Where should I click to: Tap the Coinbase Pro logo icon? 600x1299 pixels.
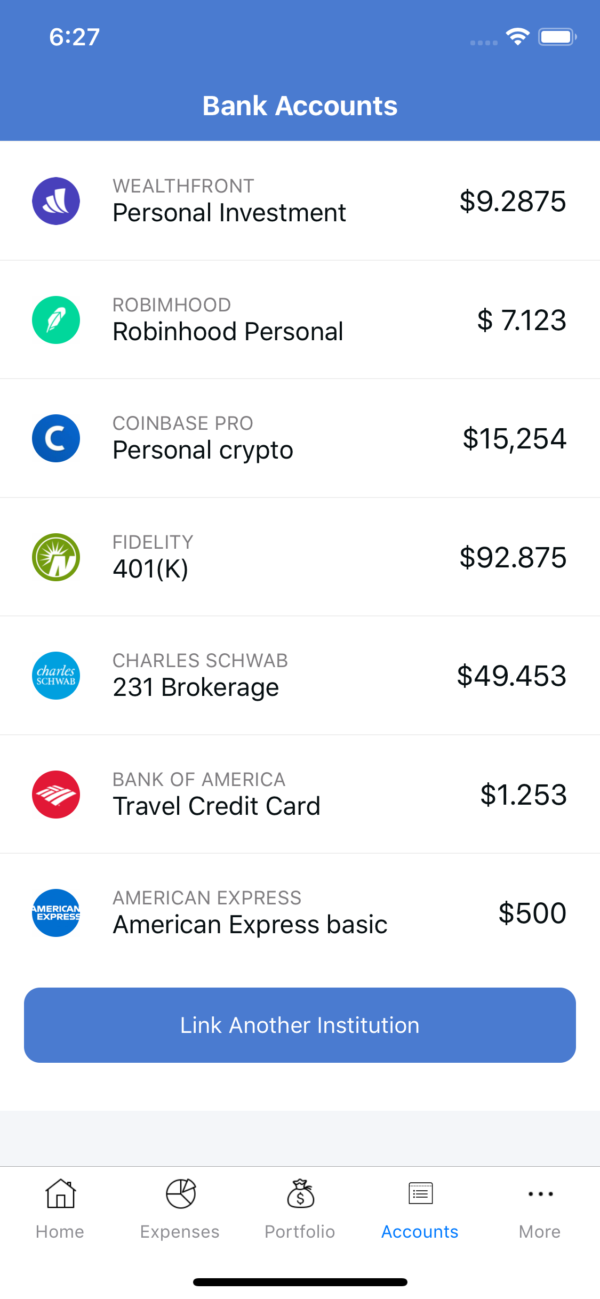click(x=56, y=438)
